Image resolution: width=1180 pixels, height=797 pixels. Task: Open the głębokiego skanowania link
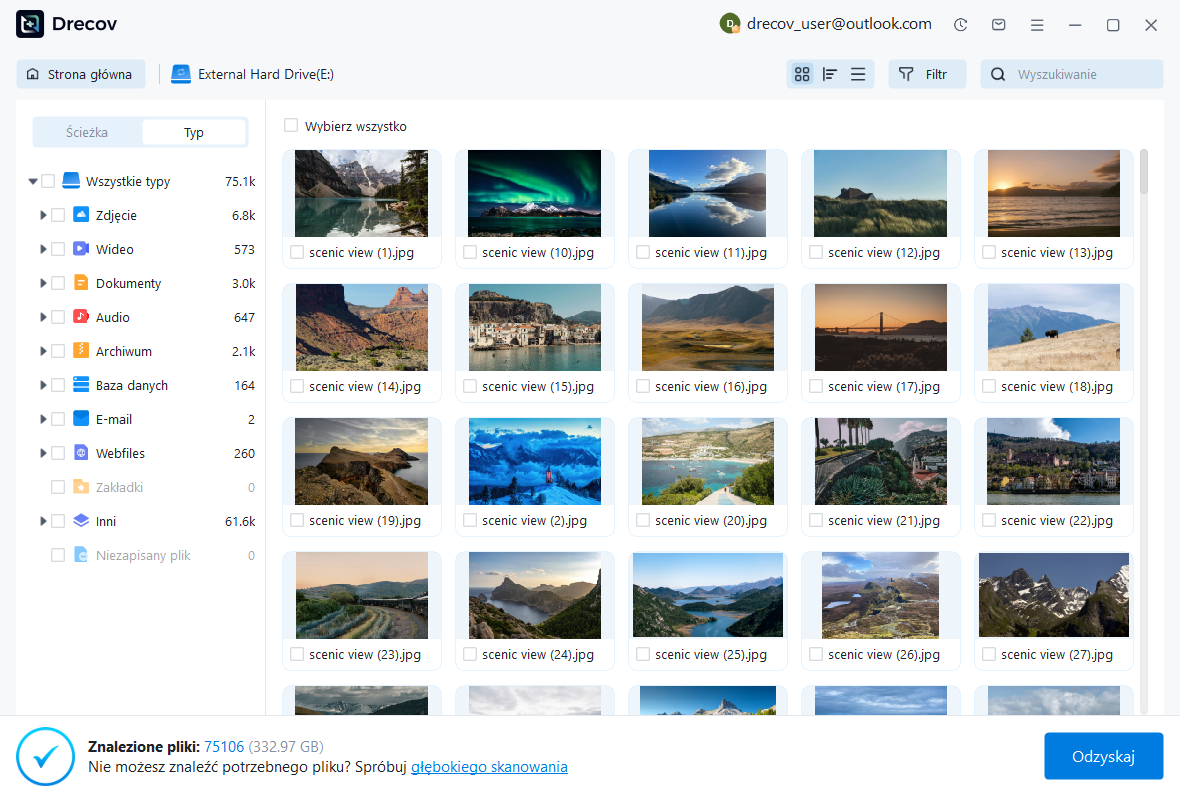pyautogui.click(x=489, y=767)
